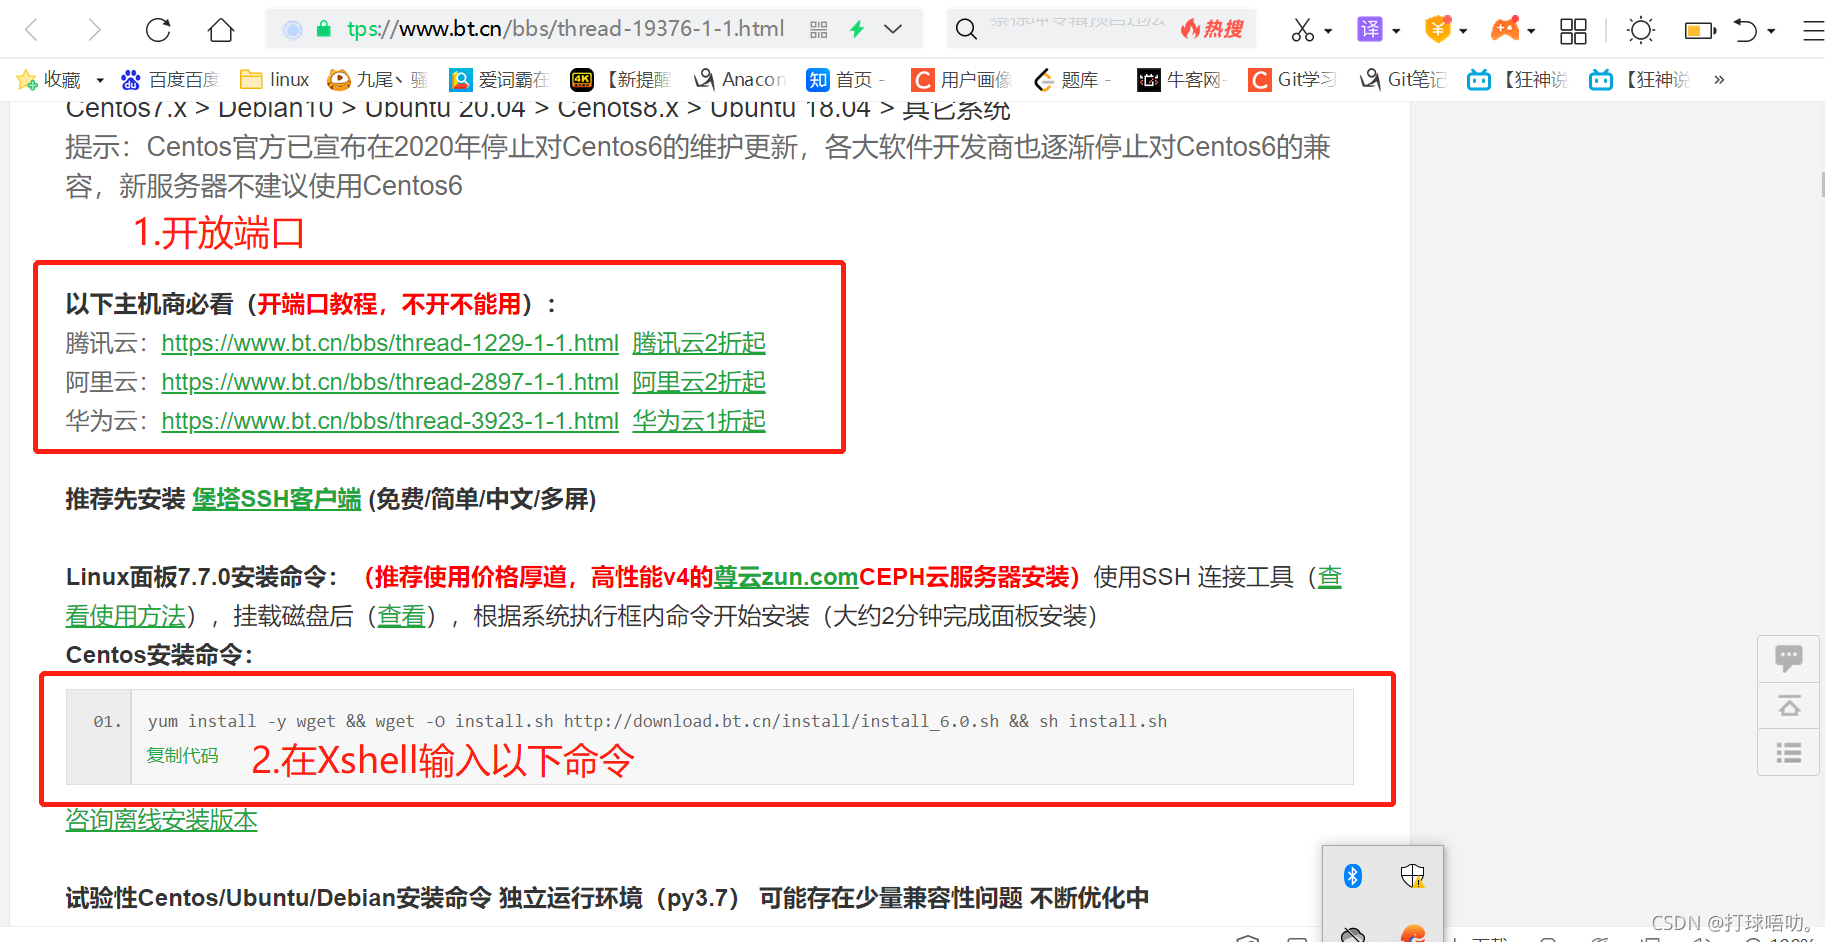The height and width of the screenshot is (942, 1825).
Task: Reload the page with the refresh icon
Action: (158, 30)
